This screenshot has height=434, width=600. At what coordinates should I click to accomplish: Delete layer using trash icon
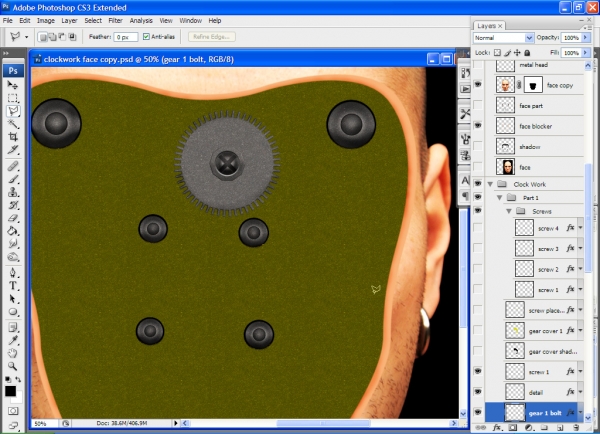(x=577, y=427)
